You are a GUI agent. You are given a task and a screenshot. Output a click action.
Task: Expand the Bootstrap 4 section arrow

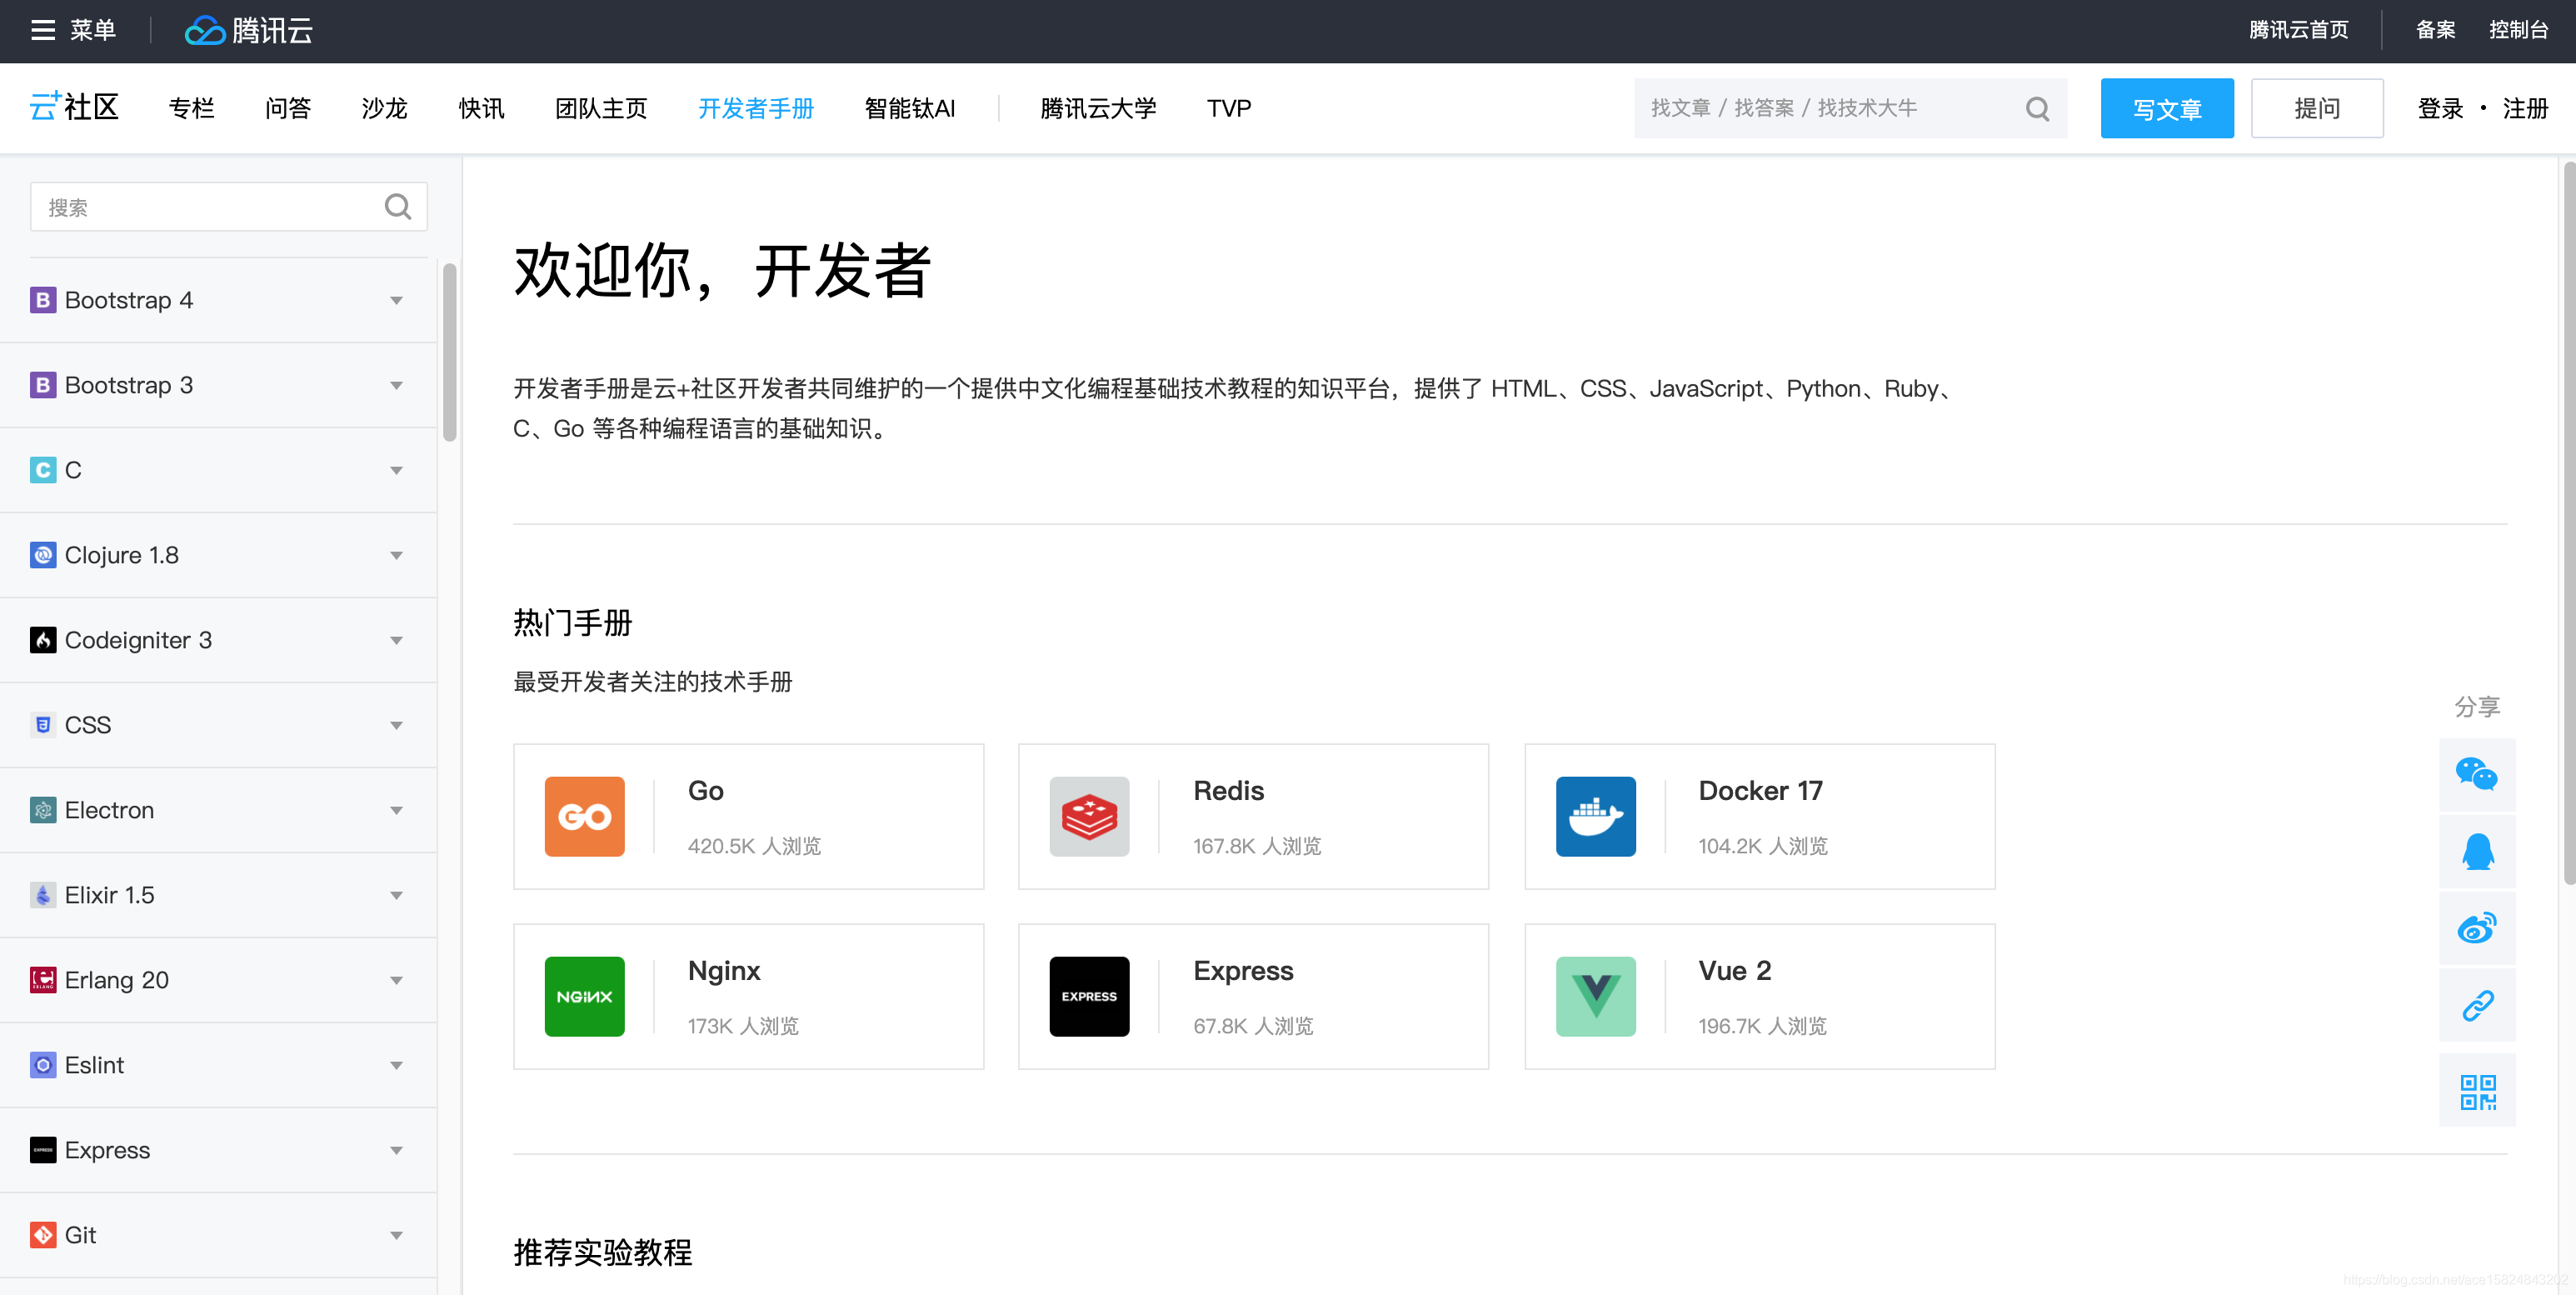[396, 301]
